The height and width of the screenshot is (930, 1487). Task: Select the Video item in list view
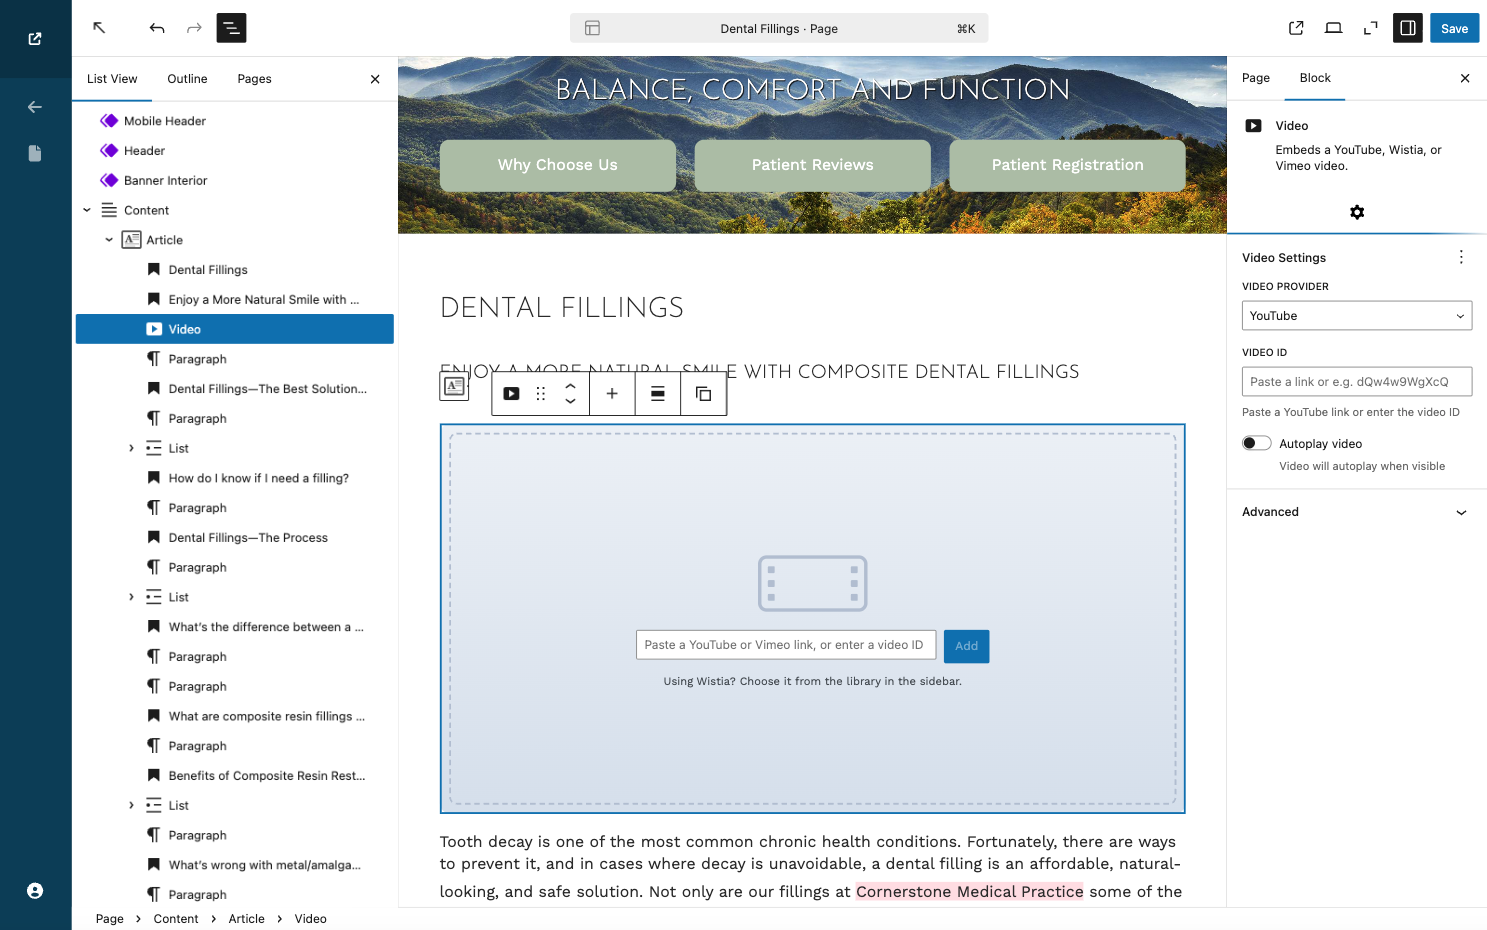point(235,329)
